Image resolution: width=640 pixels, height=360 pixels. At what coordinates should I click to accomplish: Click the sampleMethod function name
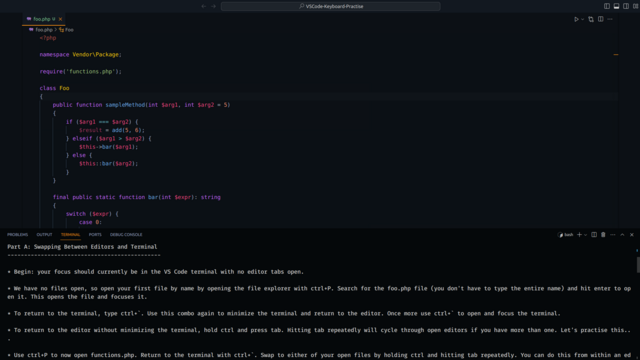(125, 105)
